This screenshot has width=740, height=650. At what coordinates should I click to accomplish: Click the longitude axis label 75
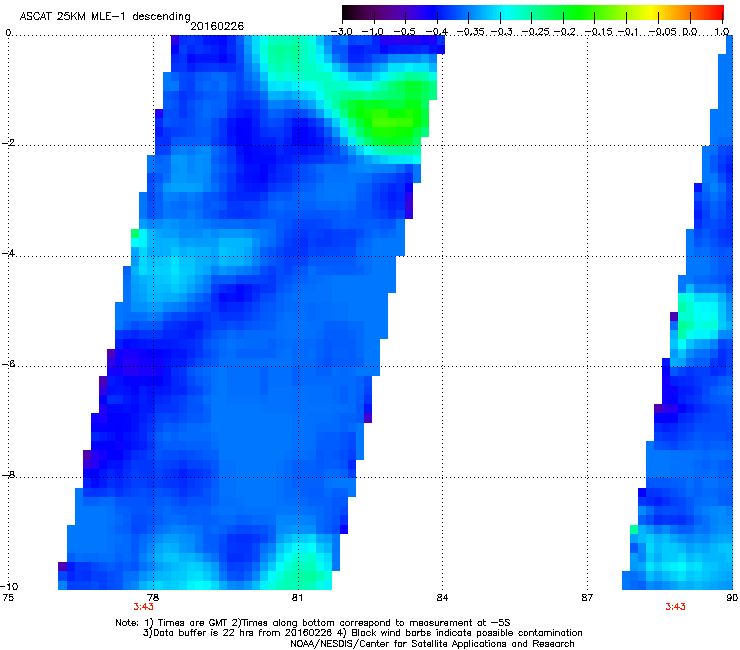tap(8, 598)
